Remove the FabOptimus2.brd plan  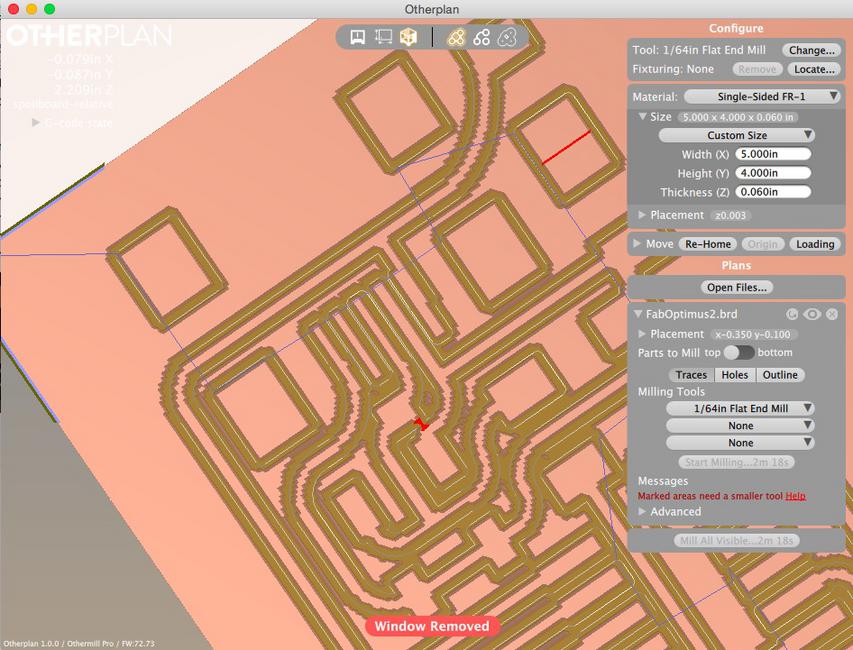tap(832, 314)
